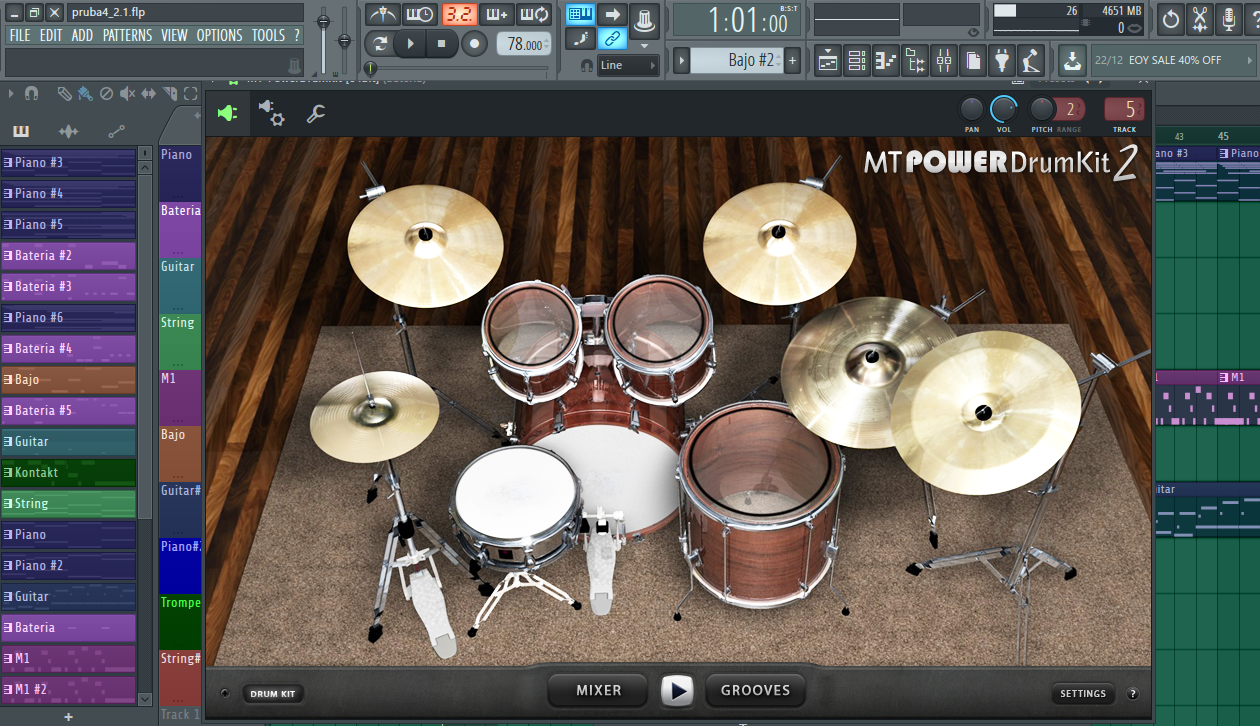Open the Browser view
The image size is (1260, 726).
[915, 60]
